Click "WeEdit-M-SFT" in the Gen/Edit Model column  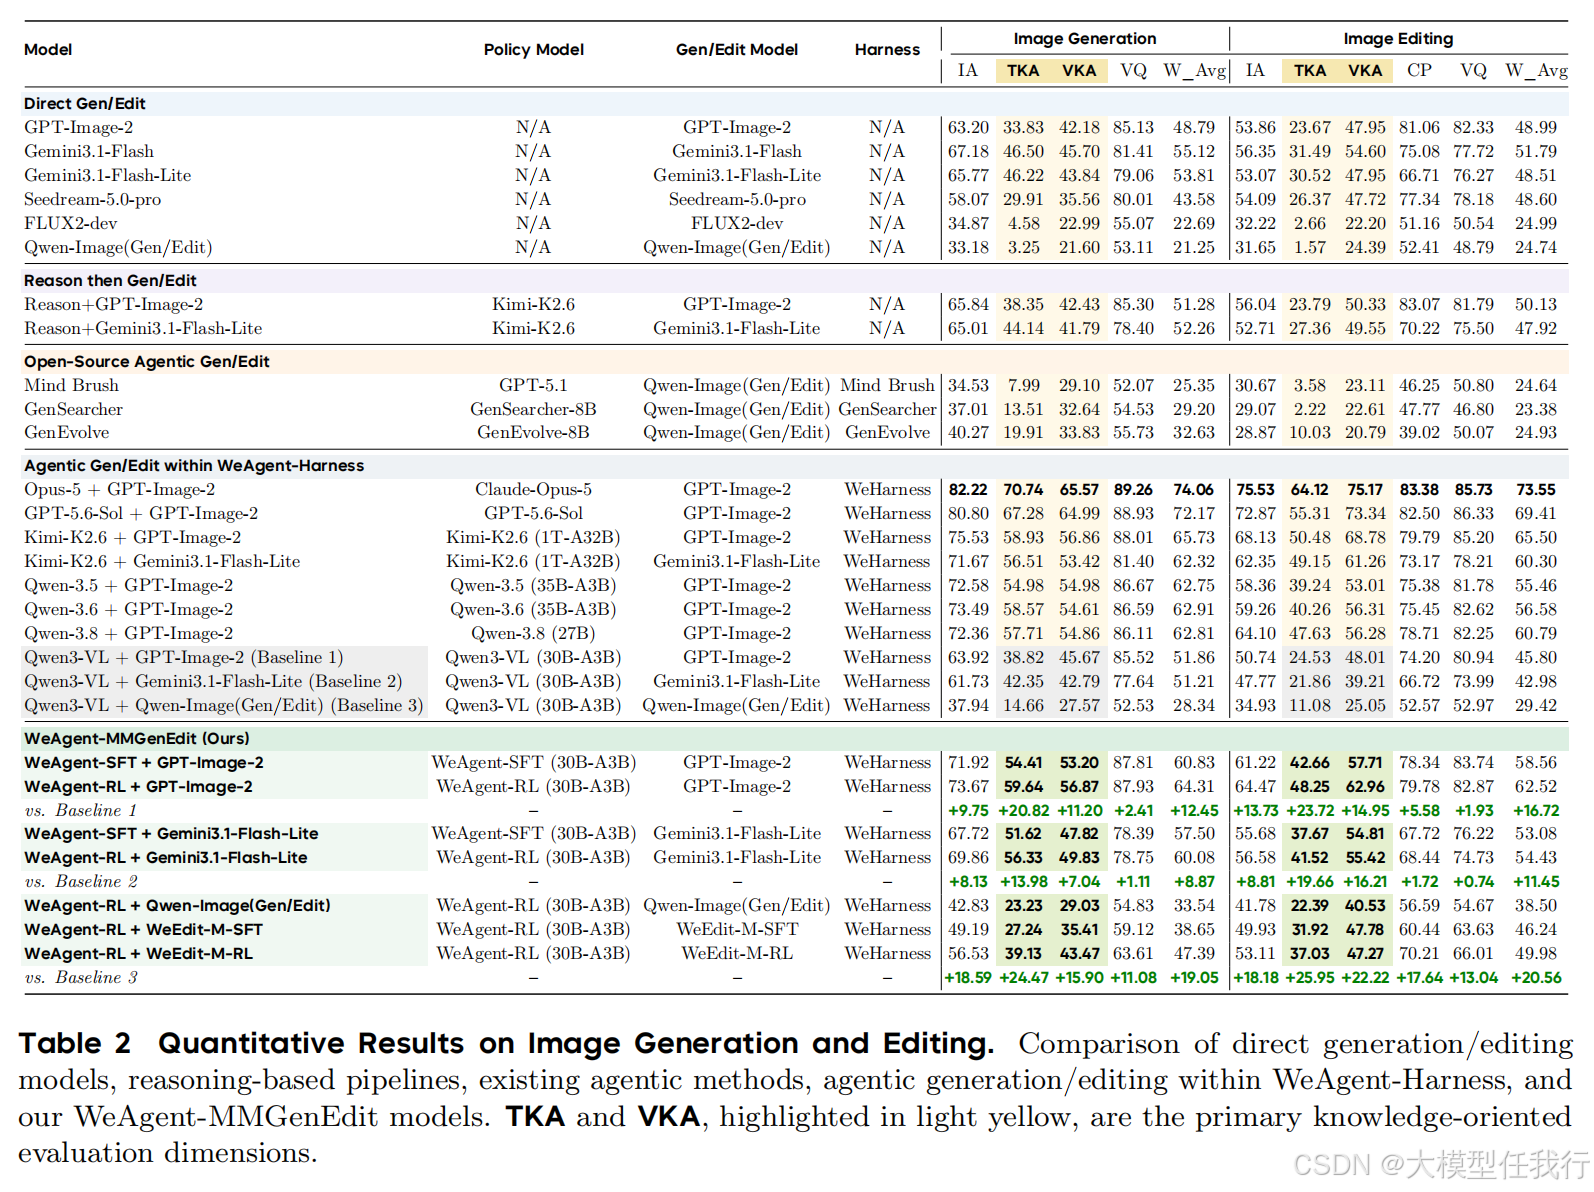coord(737,930)
